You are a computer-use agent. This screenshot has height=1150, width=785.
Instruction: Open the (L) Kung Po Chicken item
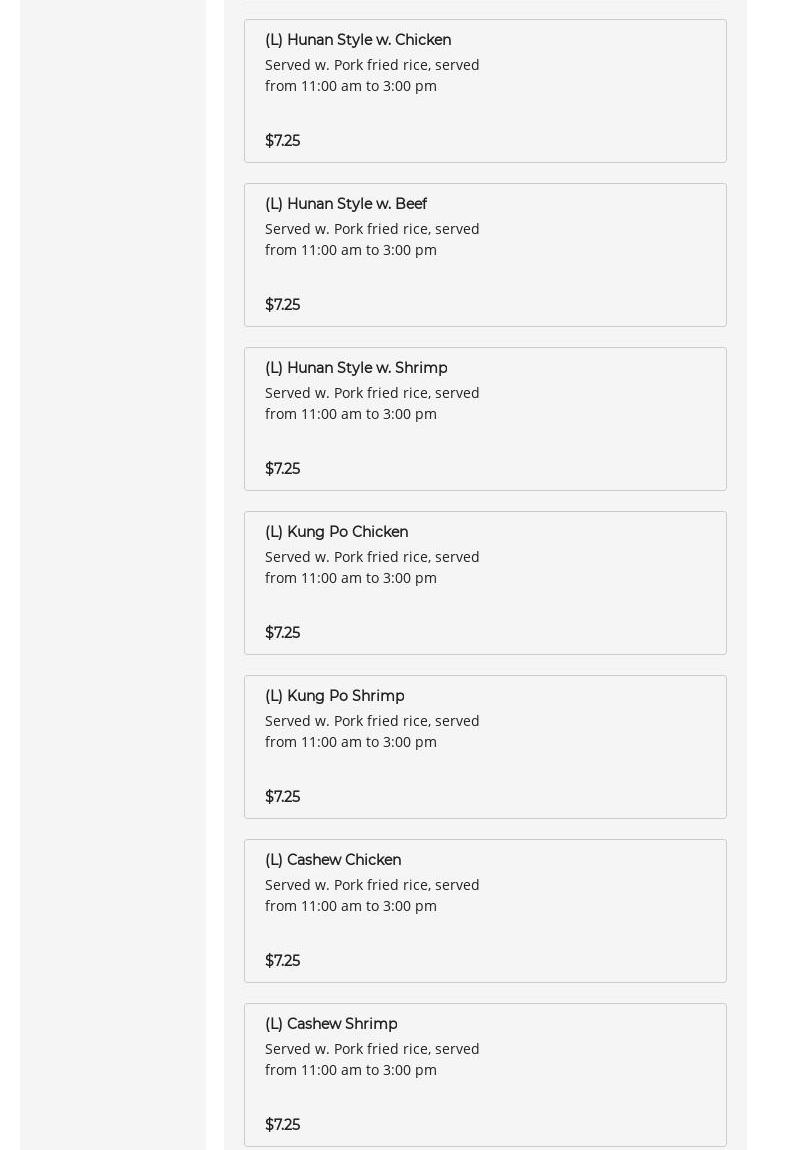tap(336, 532)
